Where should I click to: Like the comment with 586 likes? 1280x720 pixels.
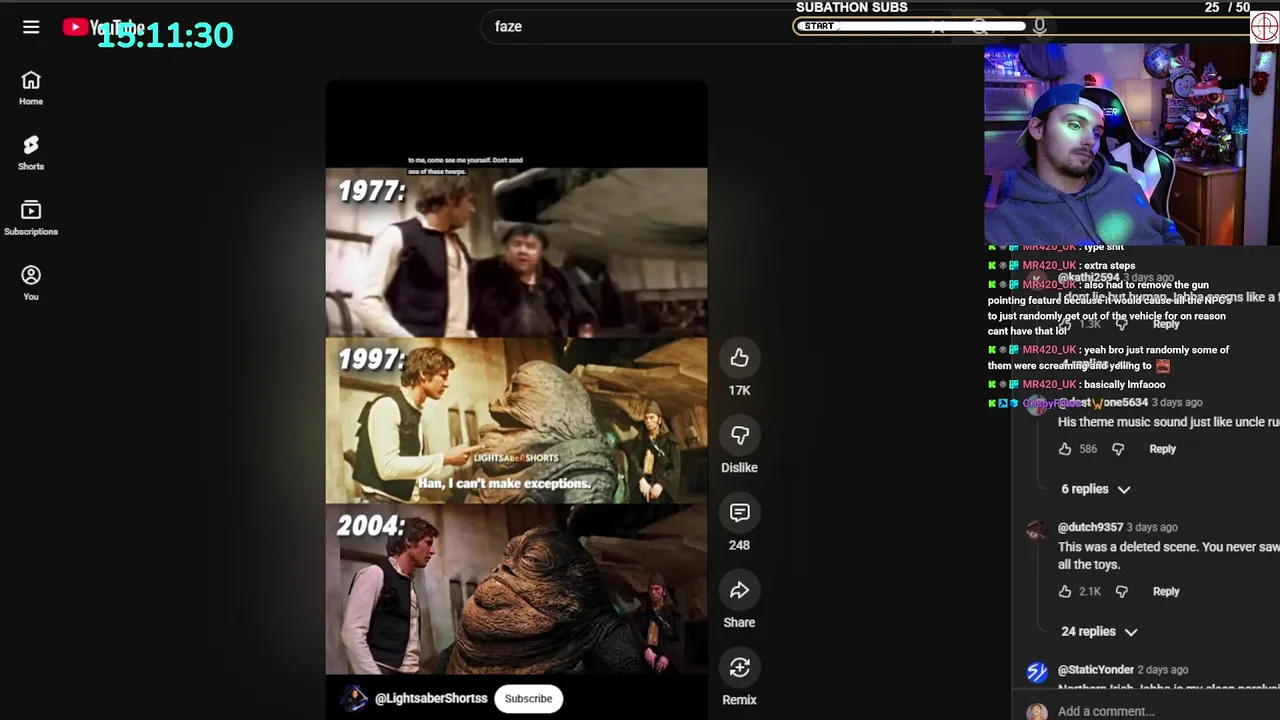tap(1065, 449)
